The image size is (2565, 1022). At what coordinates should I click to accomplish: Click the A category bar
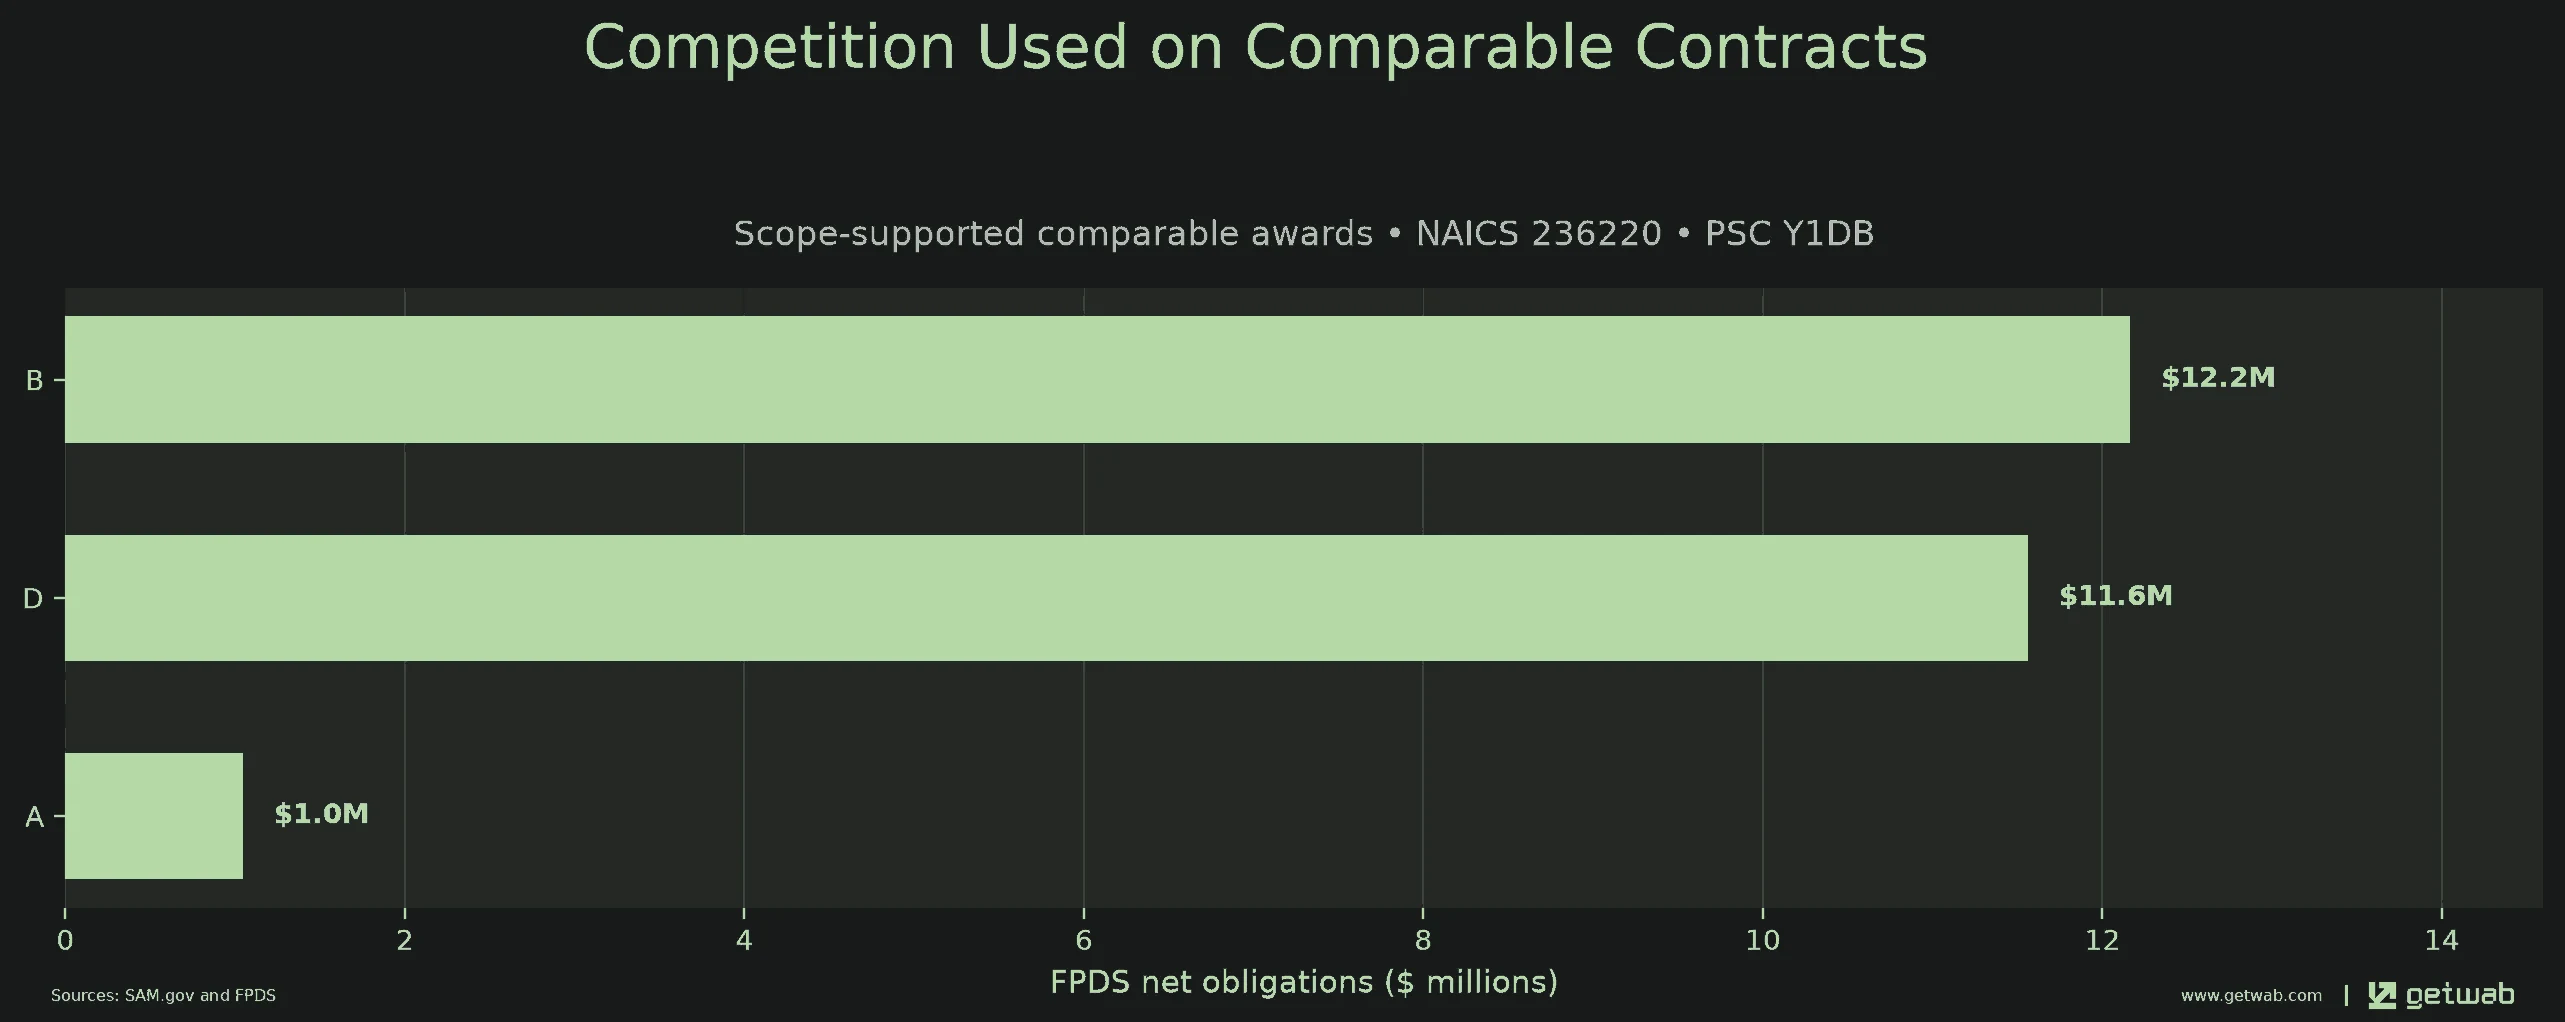point(154,816)
